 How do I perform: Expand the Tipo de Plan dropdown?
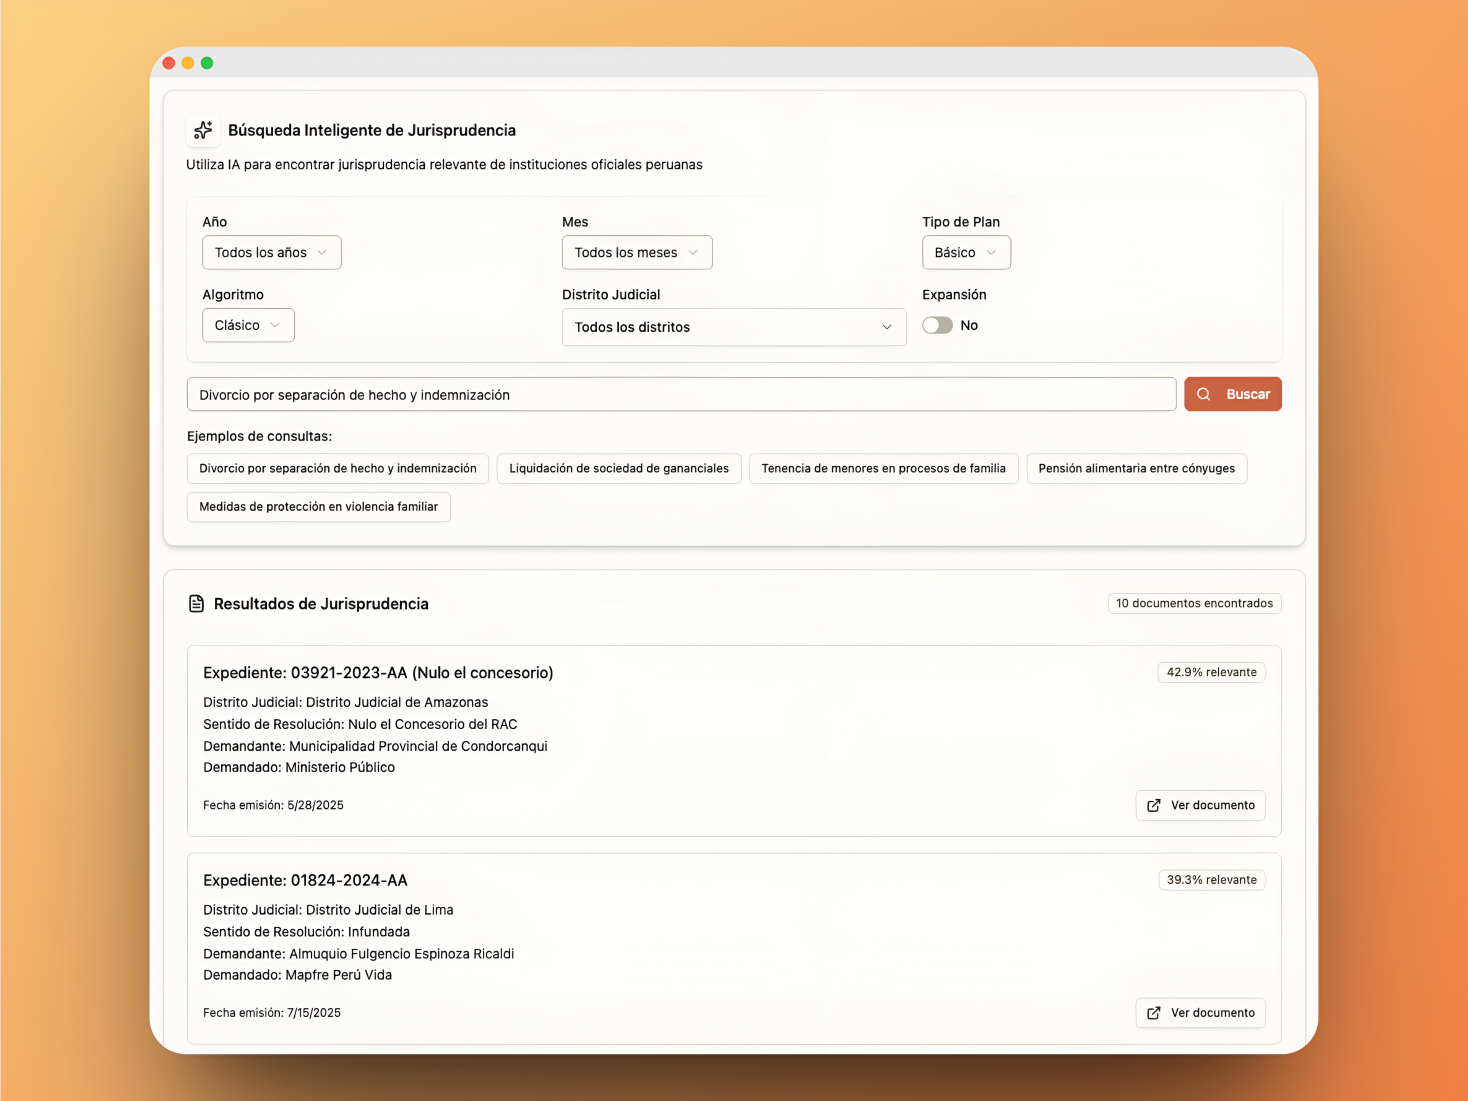click(x=965, y=253)
